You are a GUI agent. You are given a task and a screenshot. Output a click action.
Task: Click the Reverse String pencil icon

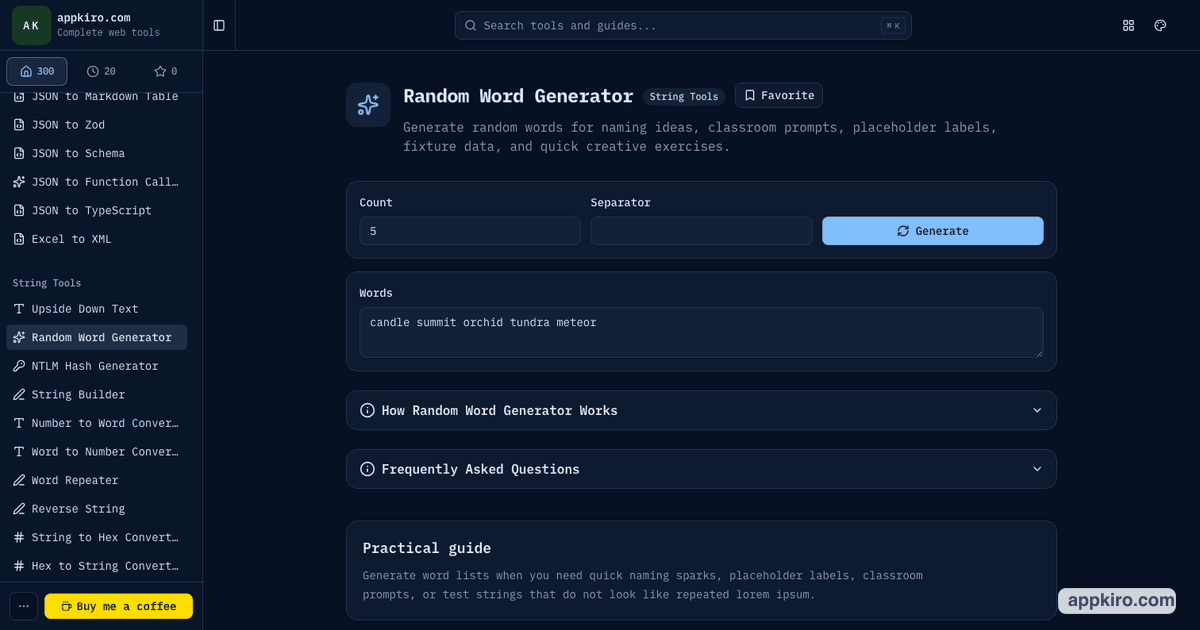point(19,509)
